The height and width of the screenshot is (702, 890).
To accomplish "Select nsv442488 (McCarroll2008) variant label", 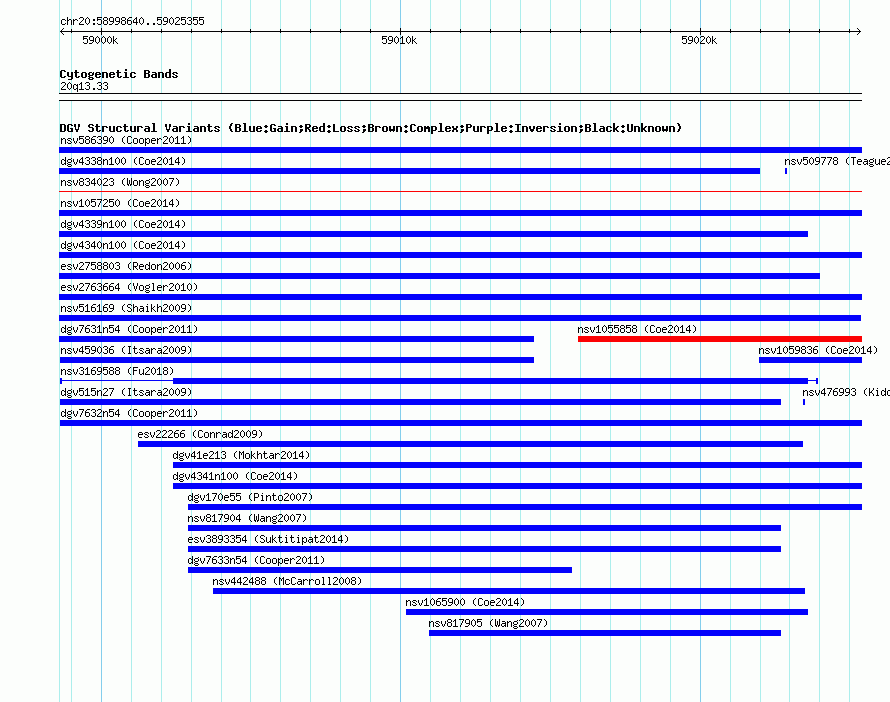I will (287, 581).
